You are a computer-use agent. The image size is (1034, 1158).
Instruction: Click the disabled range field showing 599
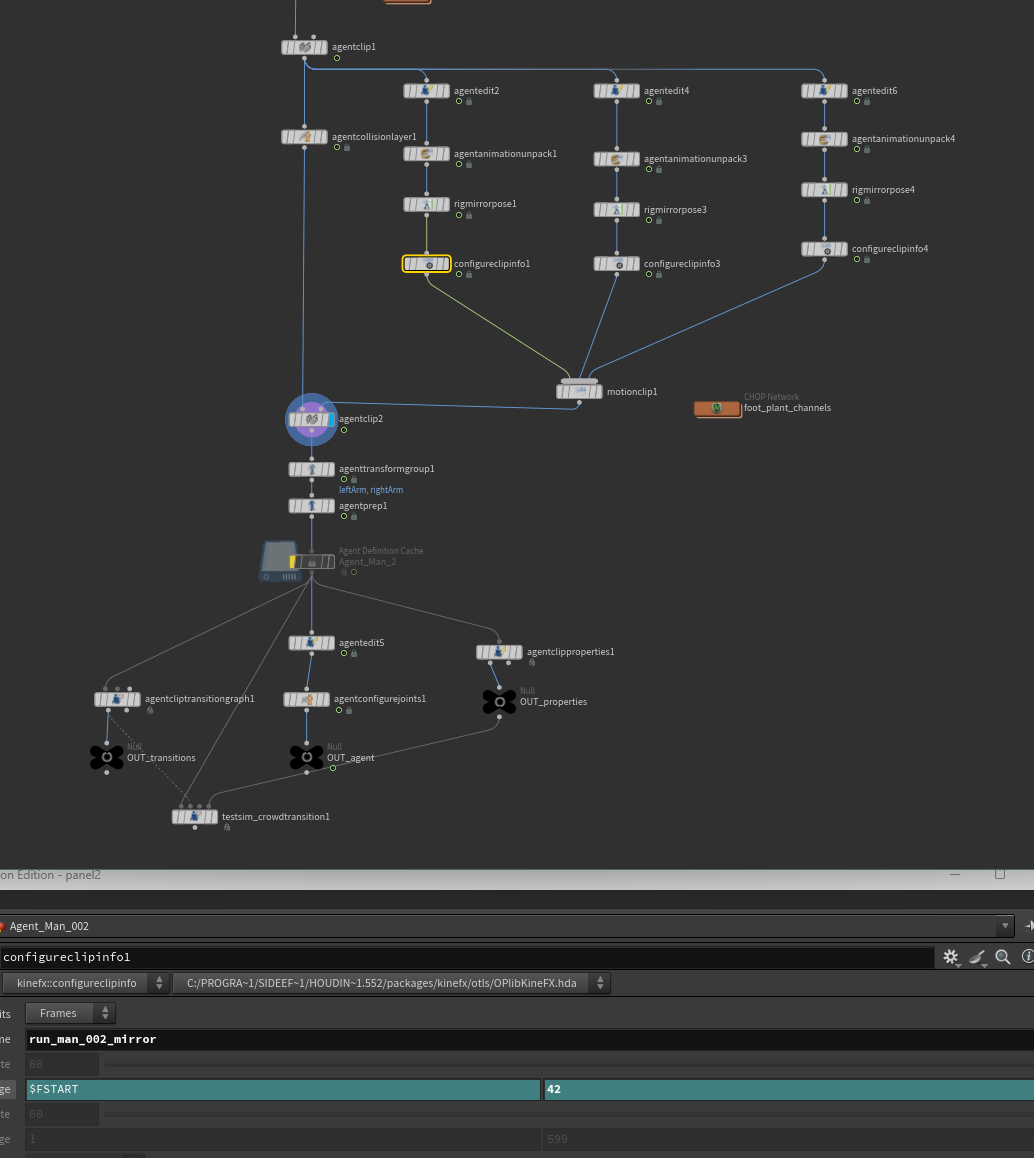click(789, 1139)
